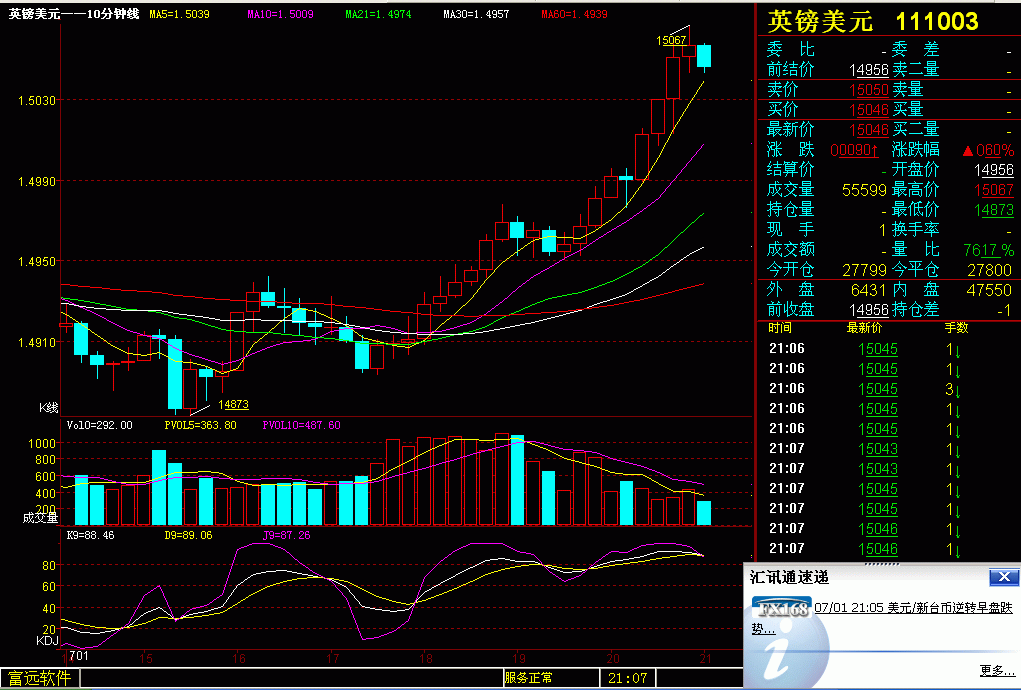
Task: Click the 18 hour mark on time axis
Action: 425,658
